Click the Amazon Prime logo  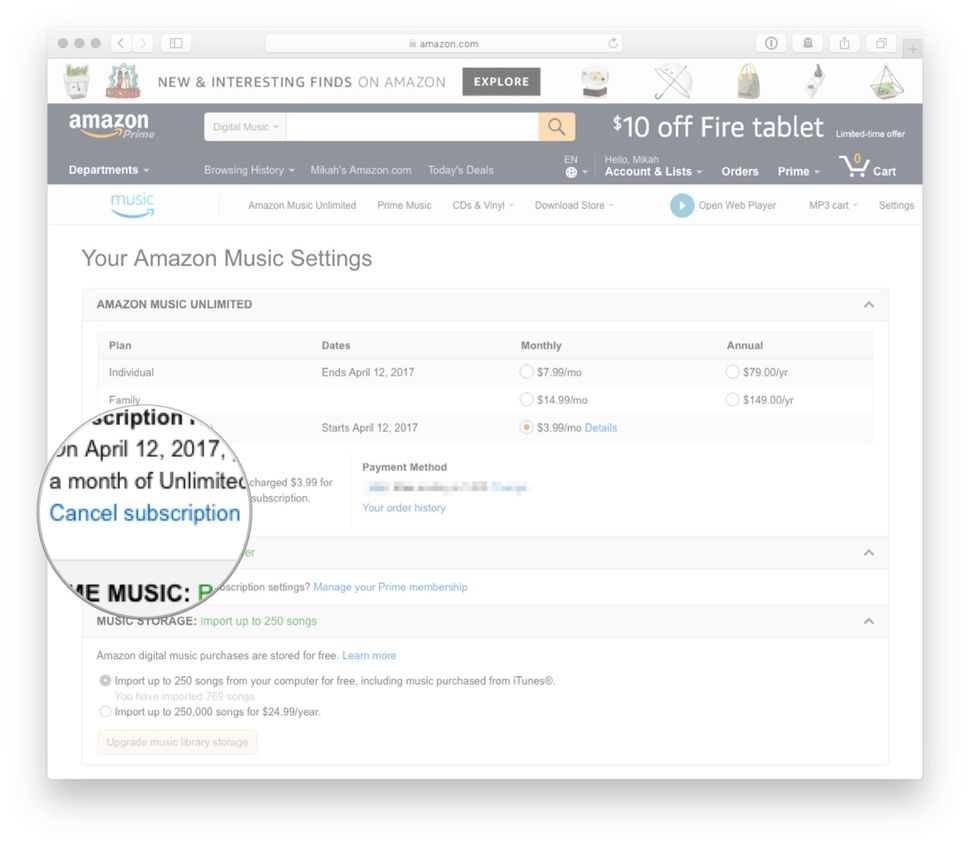point(110,126)
